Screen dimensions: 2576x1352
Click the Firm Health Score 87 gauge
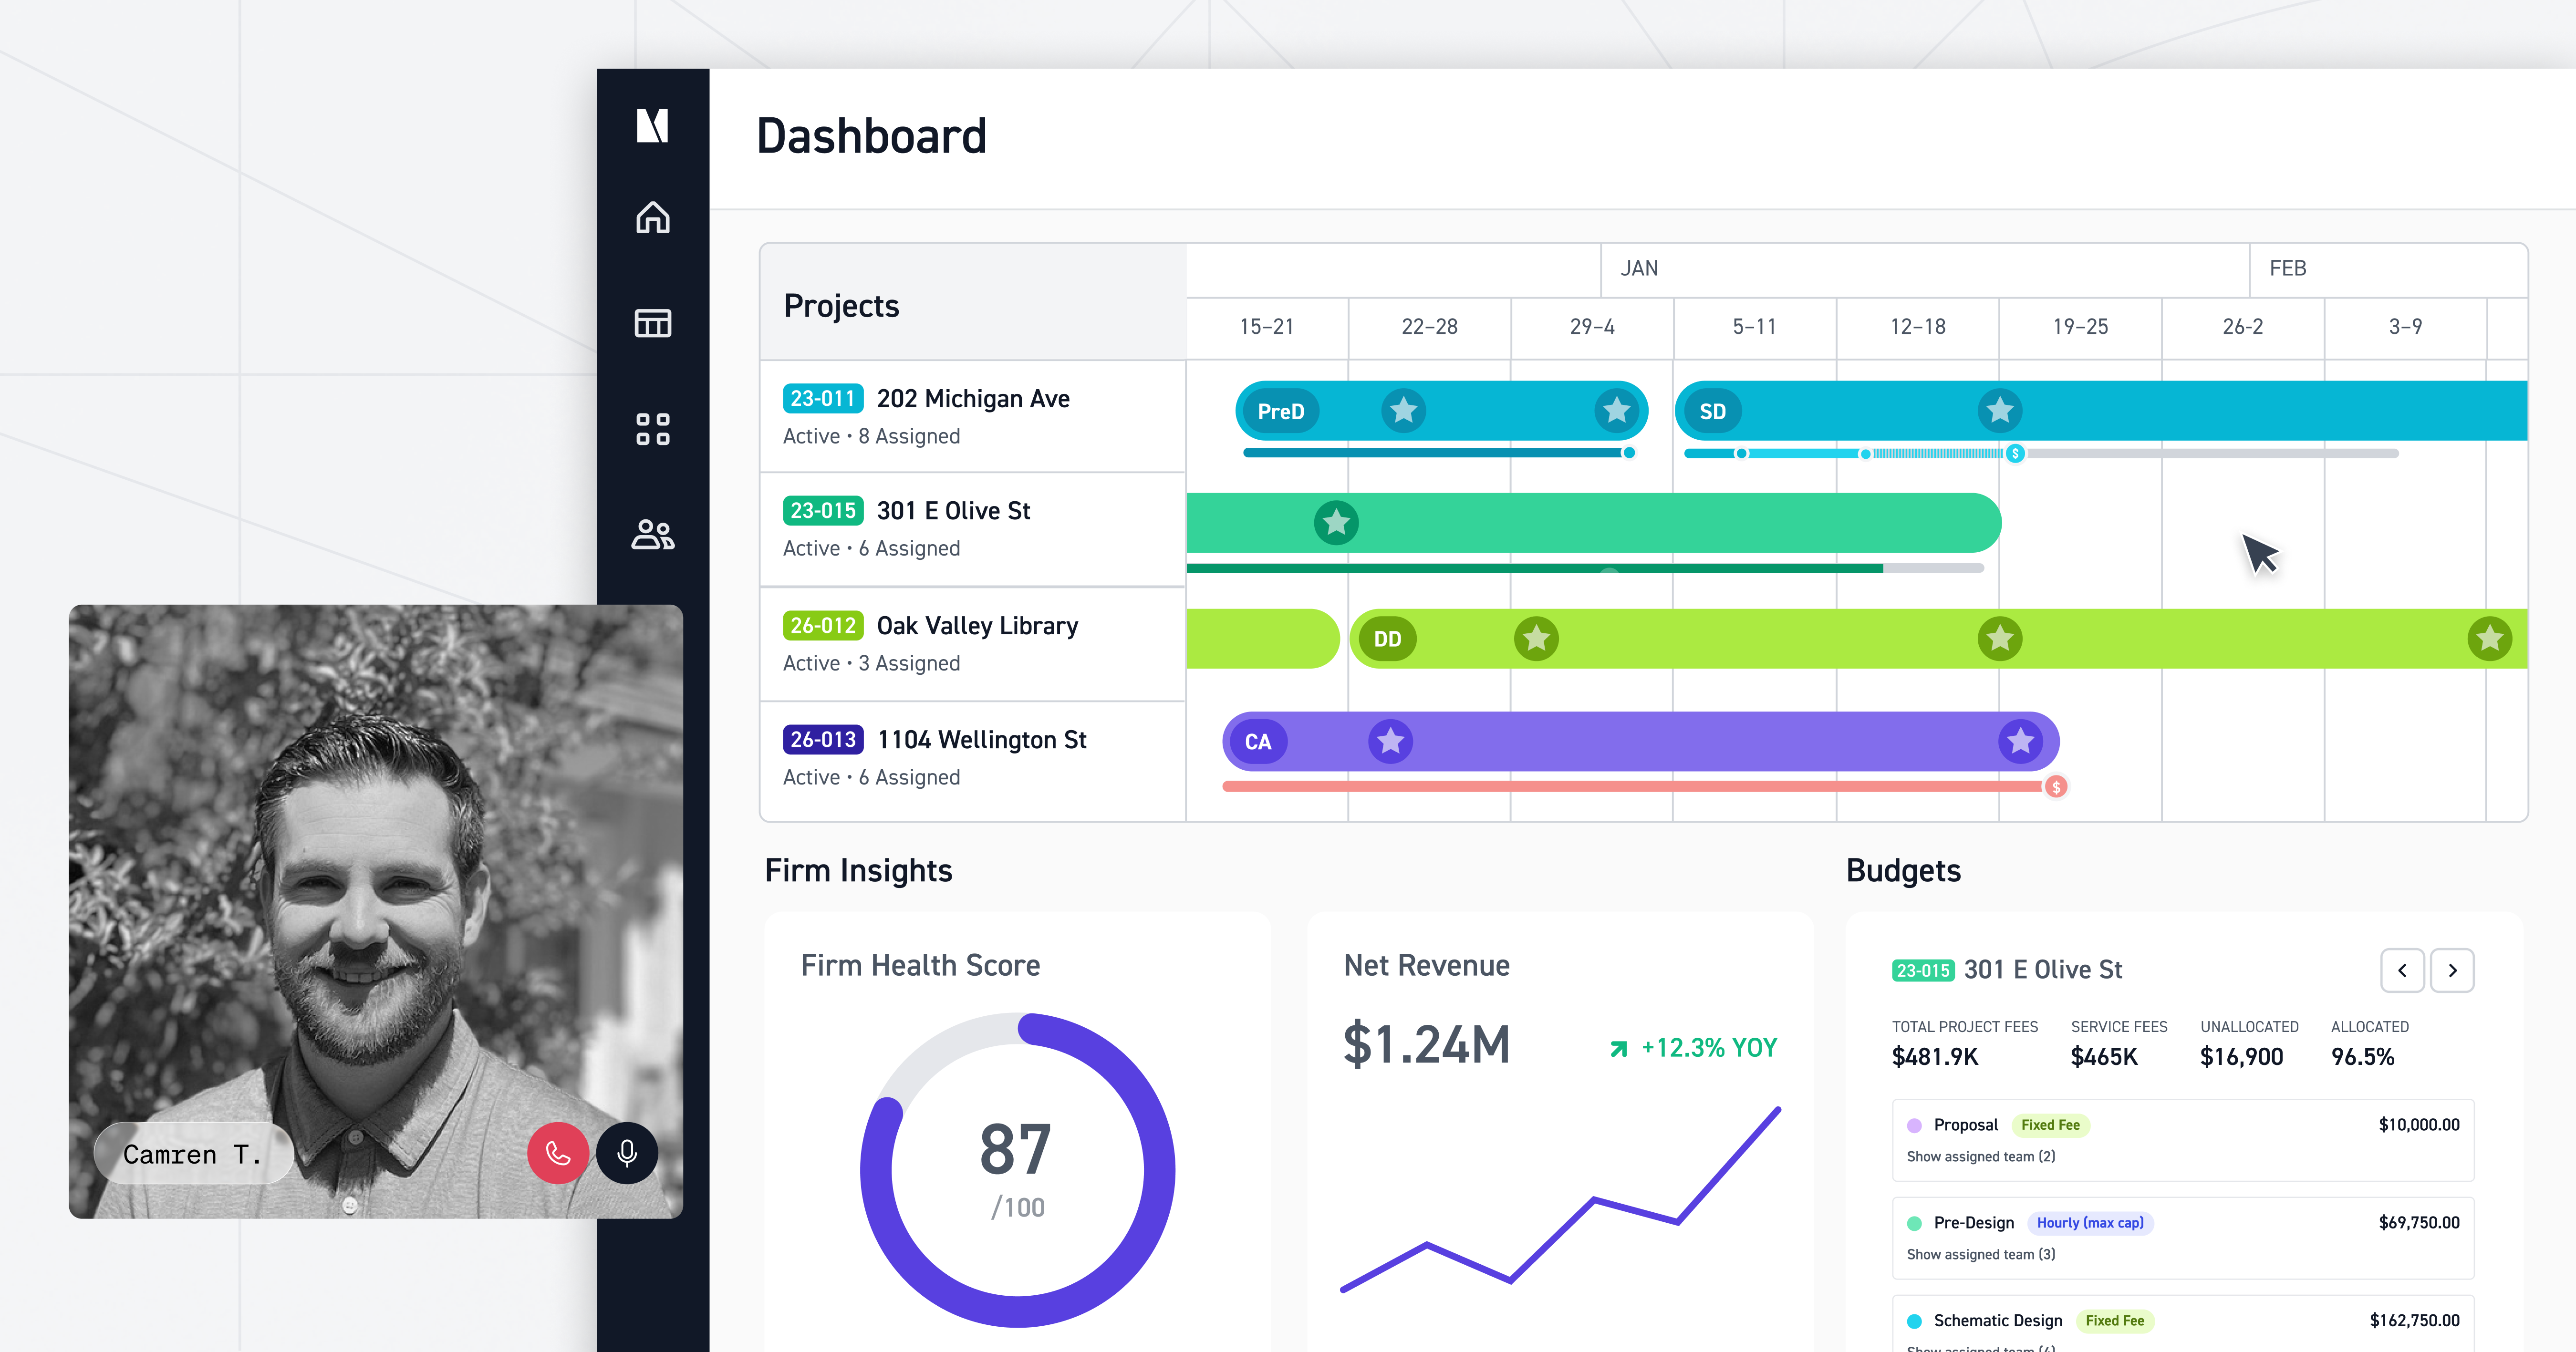(x=1017, y=1170)
